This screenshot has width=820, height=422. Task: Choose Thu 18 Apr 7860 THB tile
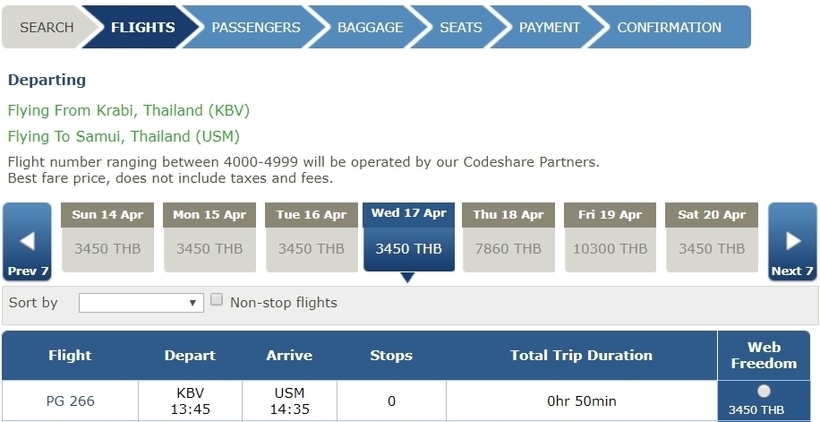(x=508, y=237)
